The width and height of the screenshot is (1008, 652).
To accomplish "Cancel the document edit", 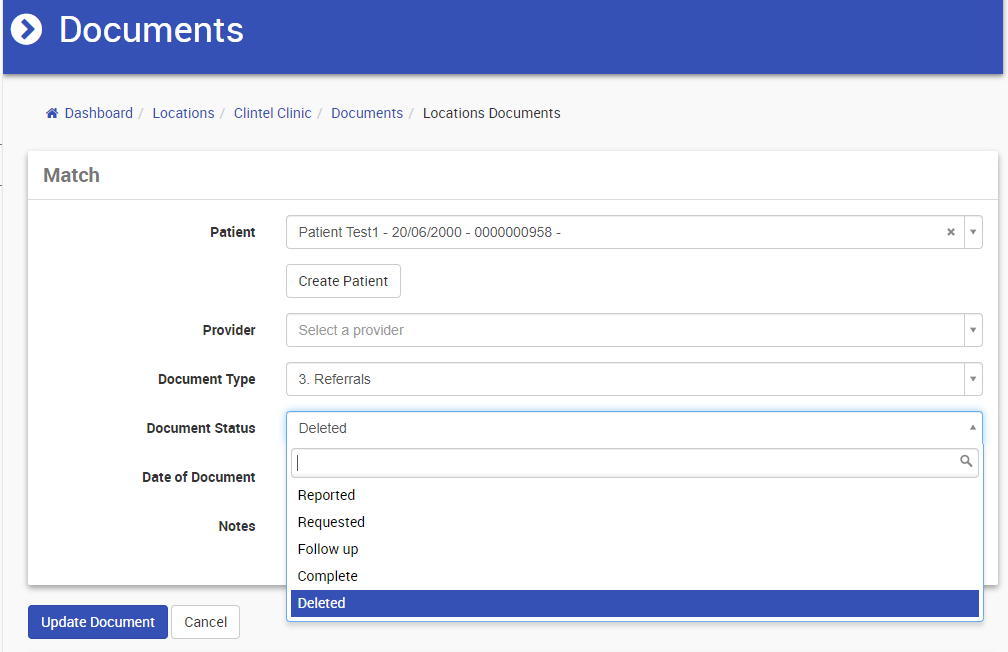I will point(206,622).
